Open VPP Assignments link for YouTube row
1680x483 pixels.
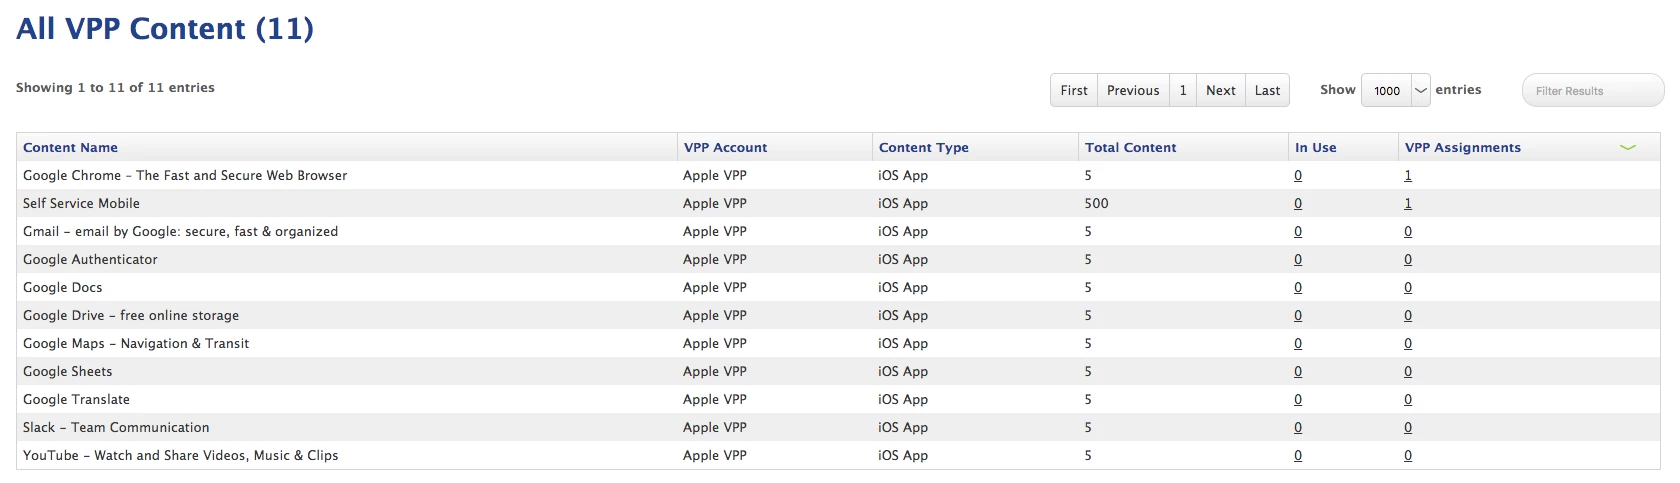[x=1408, y=455]
